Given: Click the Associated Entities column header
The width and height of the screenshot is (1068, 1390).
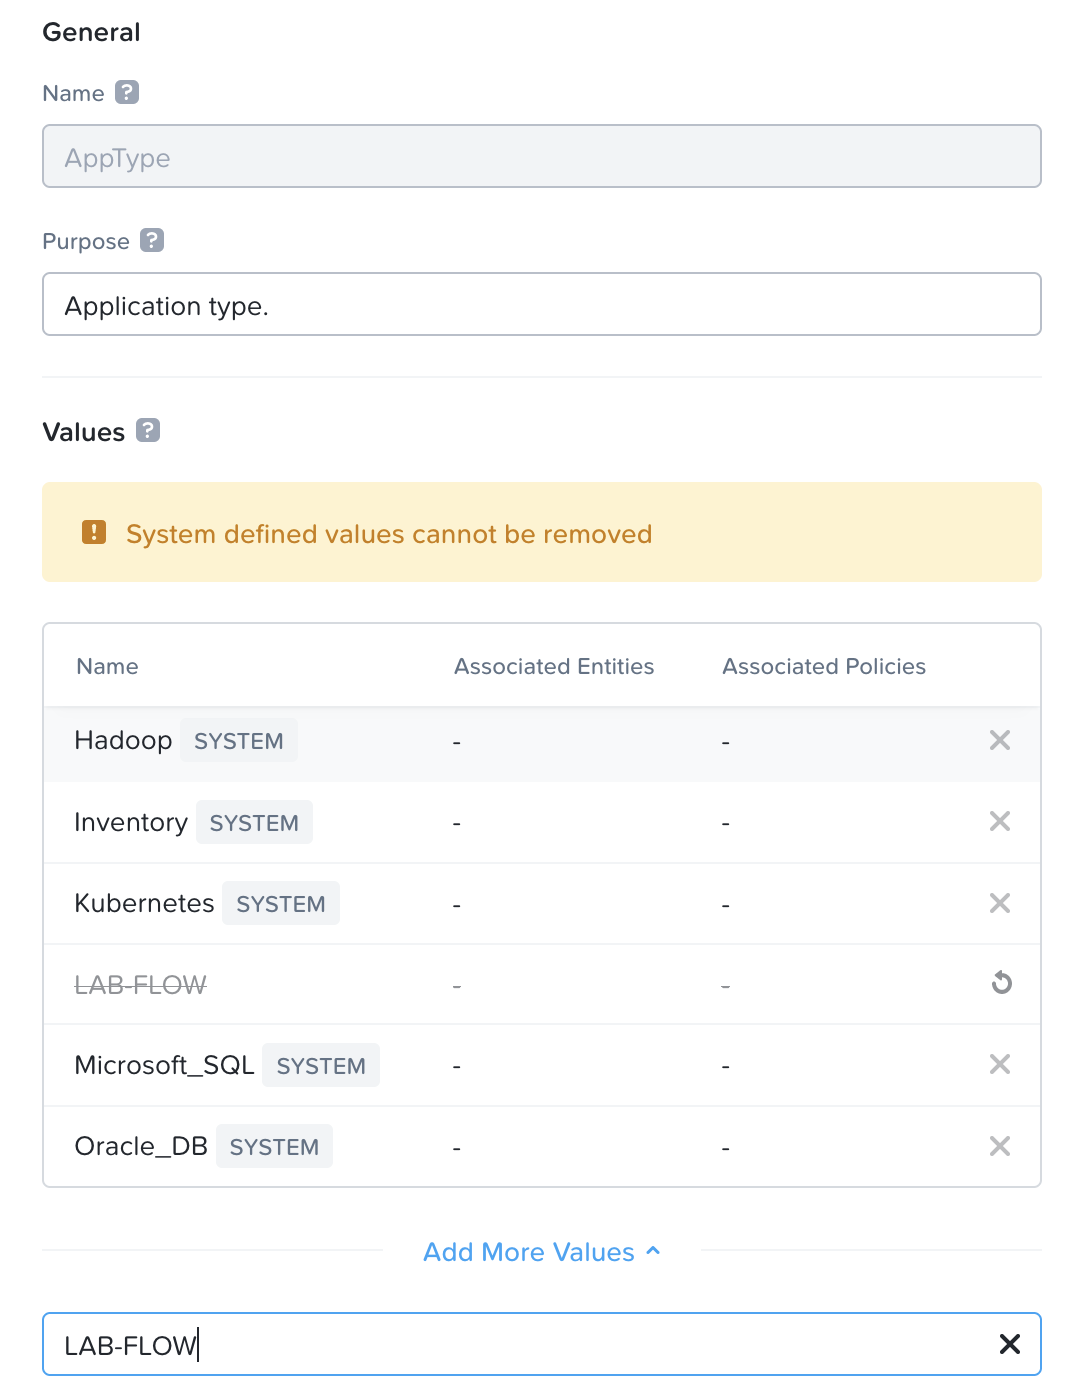Looking at the screenshot, I should coord(554,667).
